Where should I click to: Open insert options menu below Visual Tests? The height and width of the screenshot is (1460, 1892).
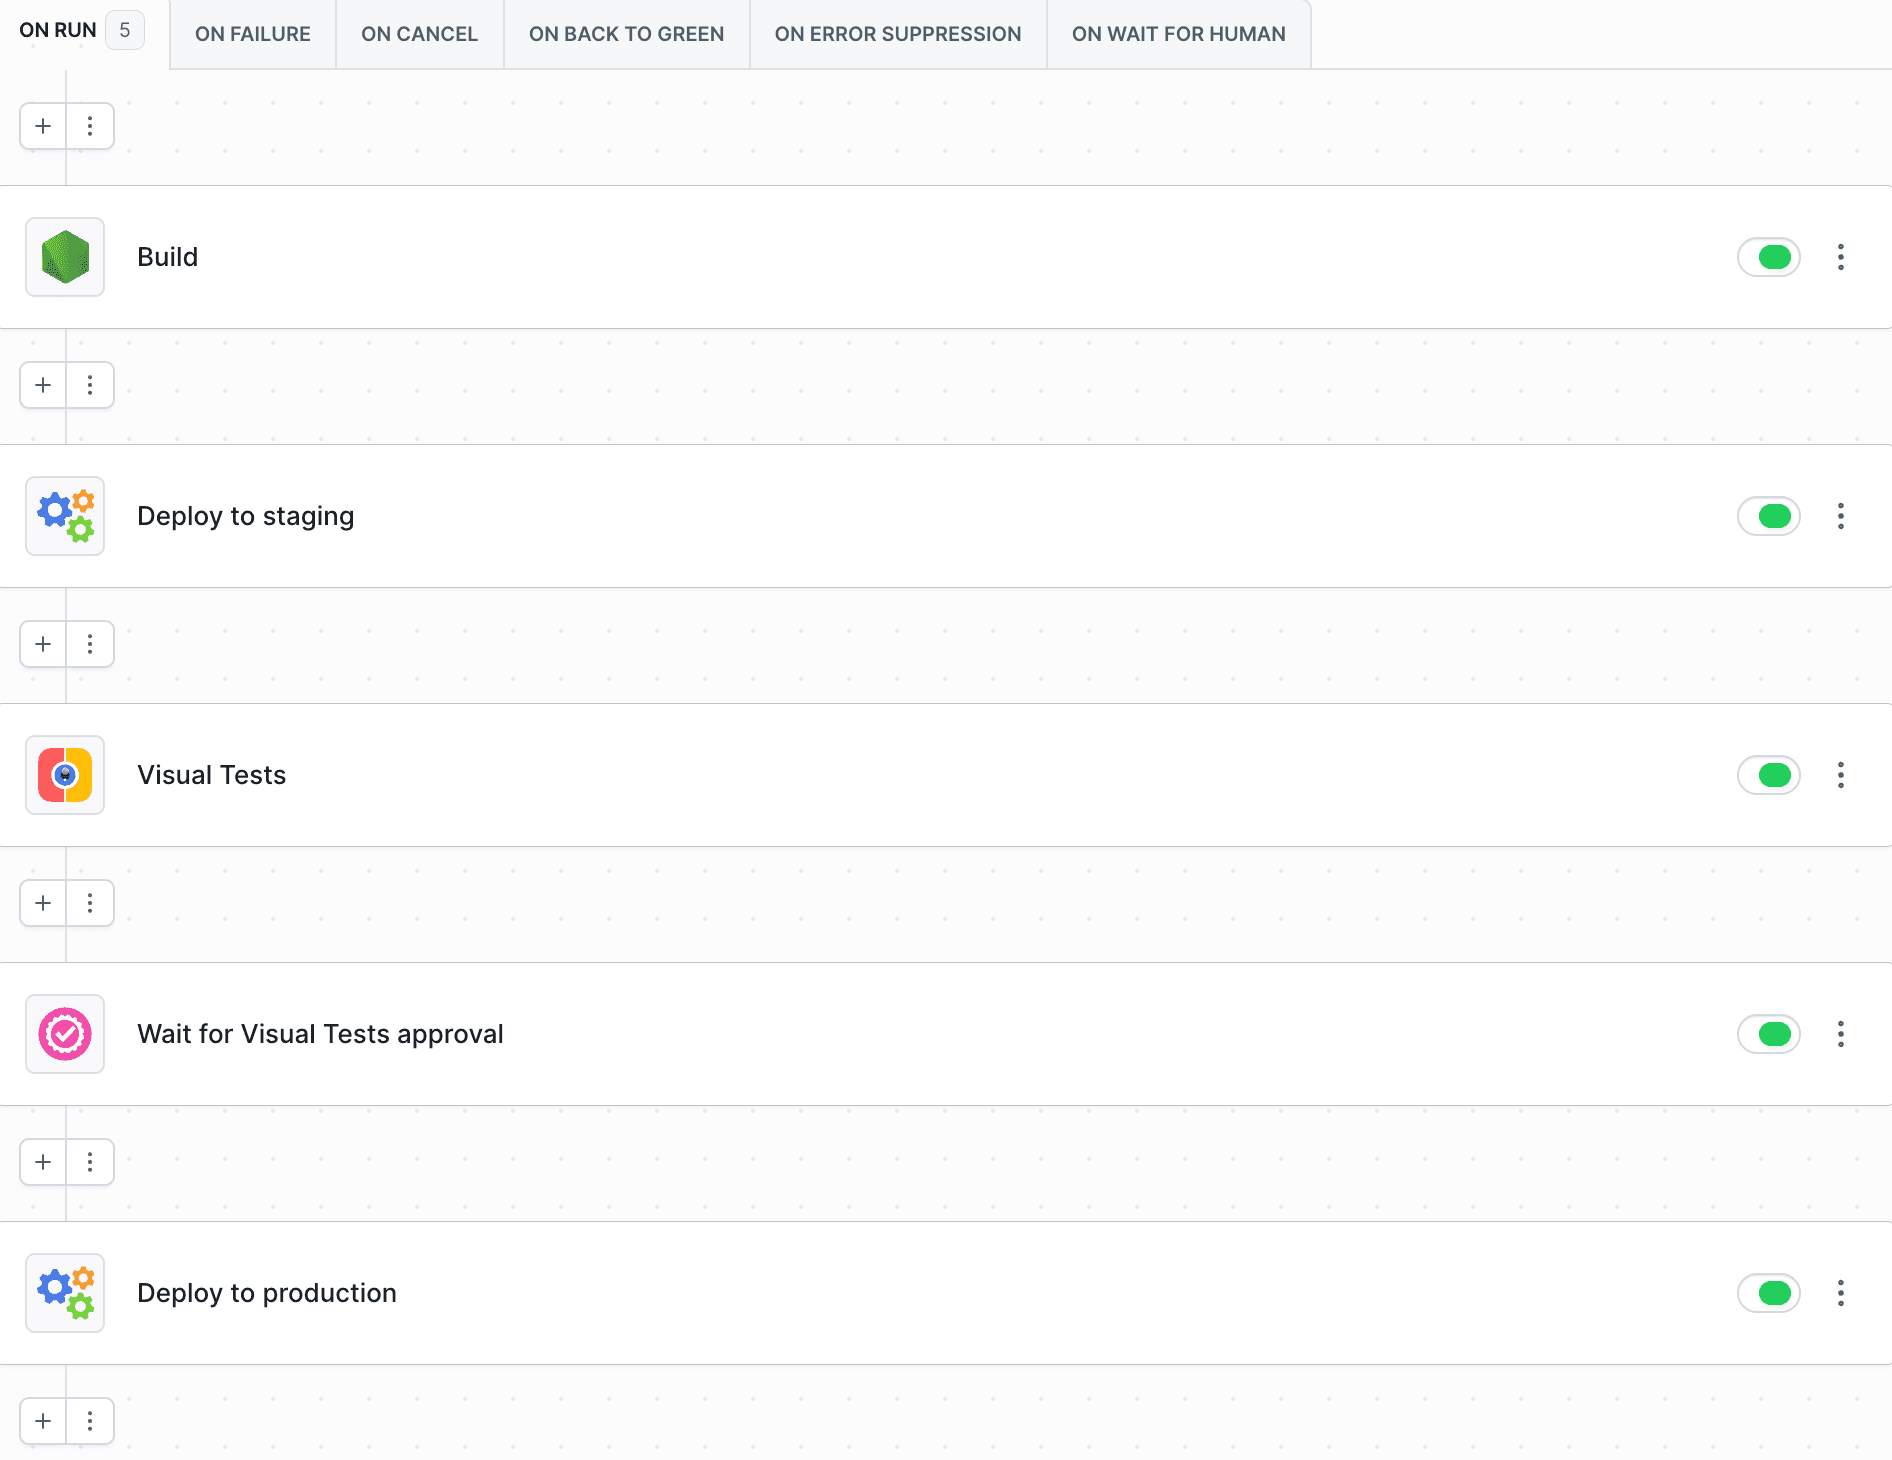click(x=90, y=903)
